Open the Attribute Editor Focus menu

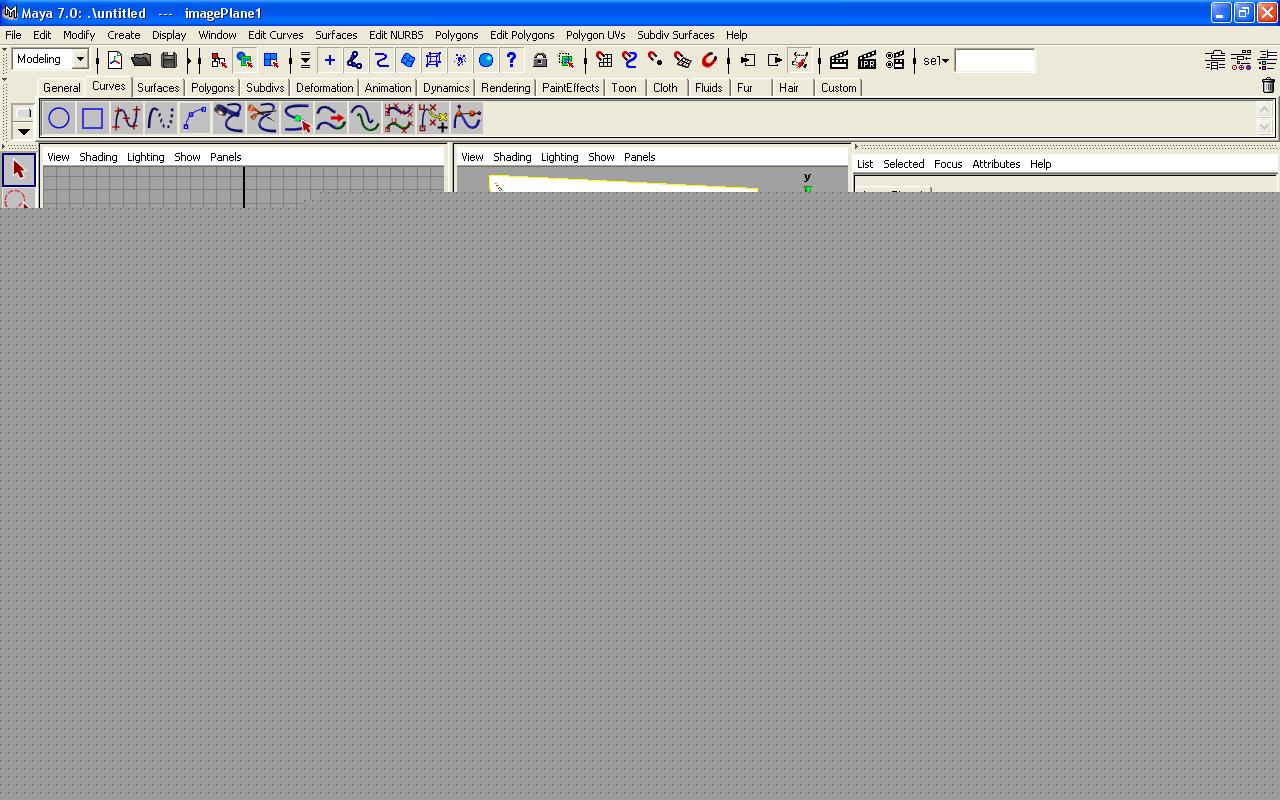[x=948, y=164]
